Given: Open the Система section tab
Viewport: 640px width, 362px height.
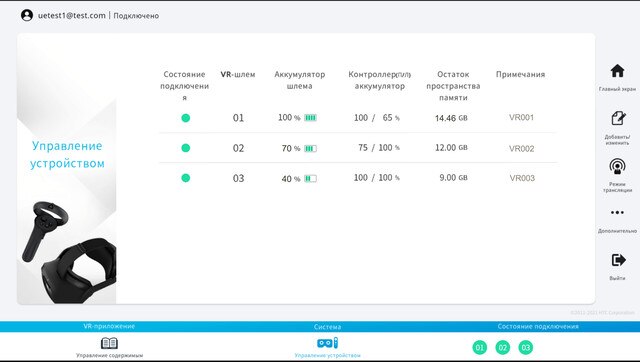Looking at the screenshot, I should [327, 327].
